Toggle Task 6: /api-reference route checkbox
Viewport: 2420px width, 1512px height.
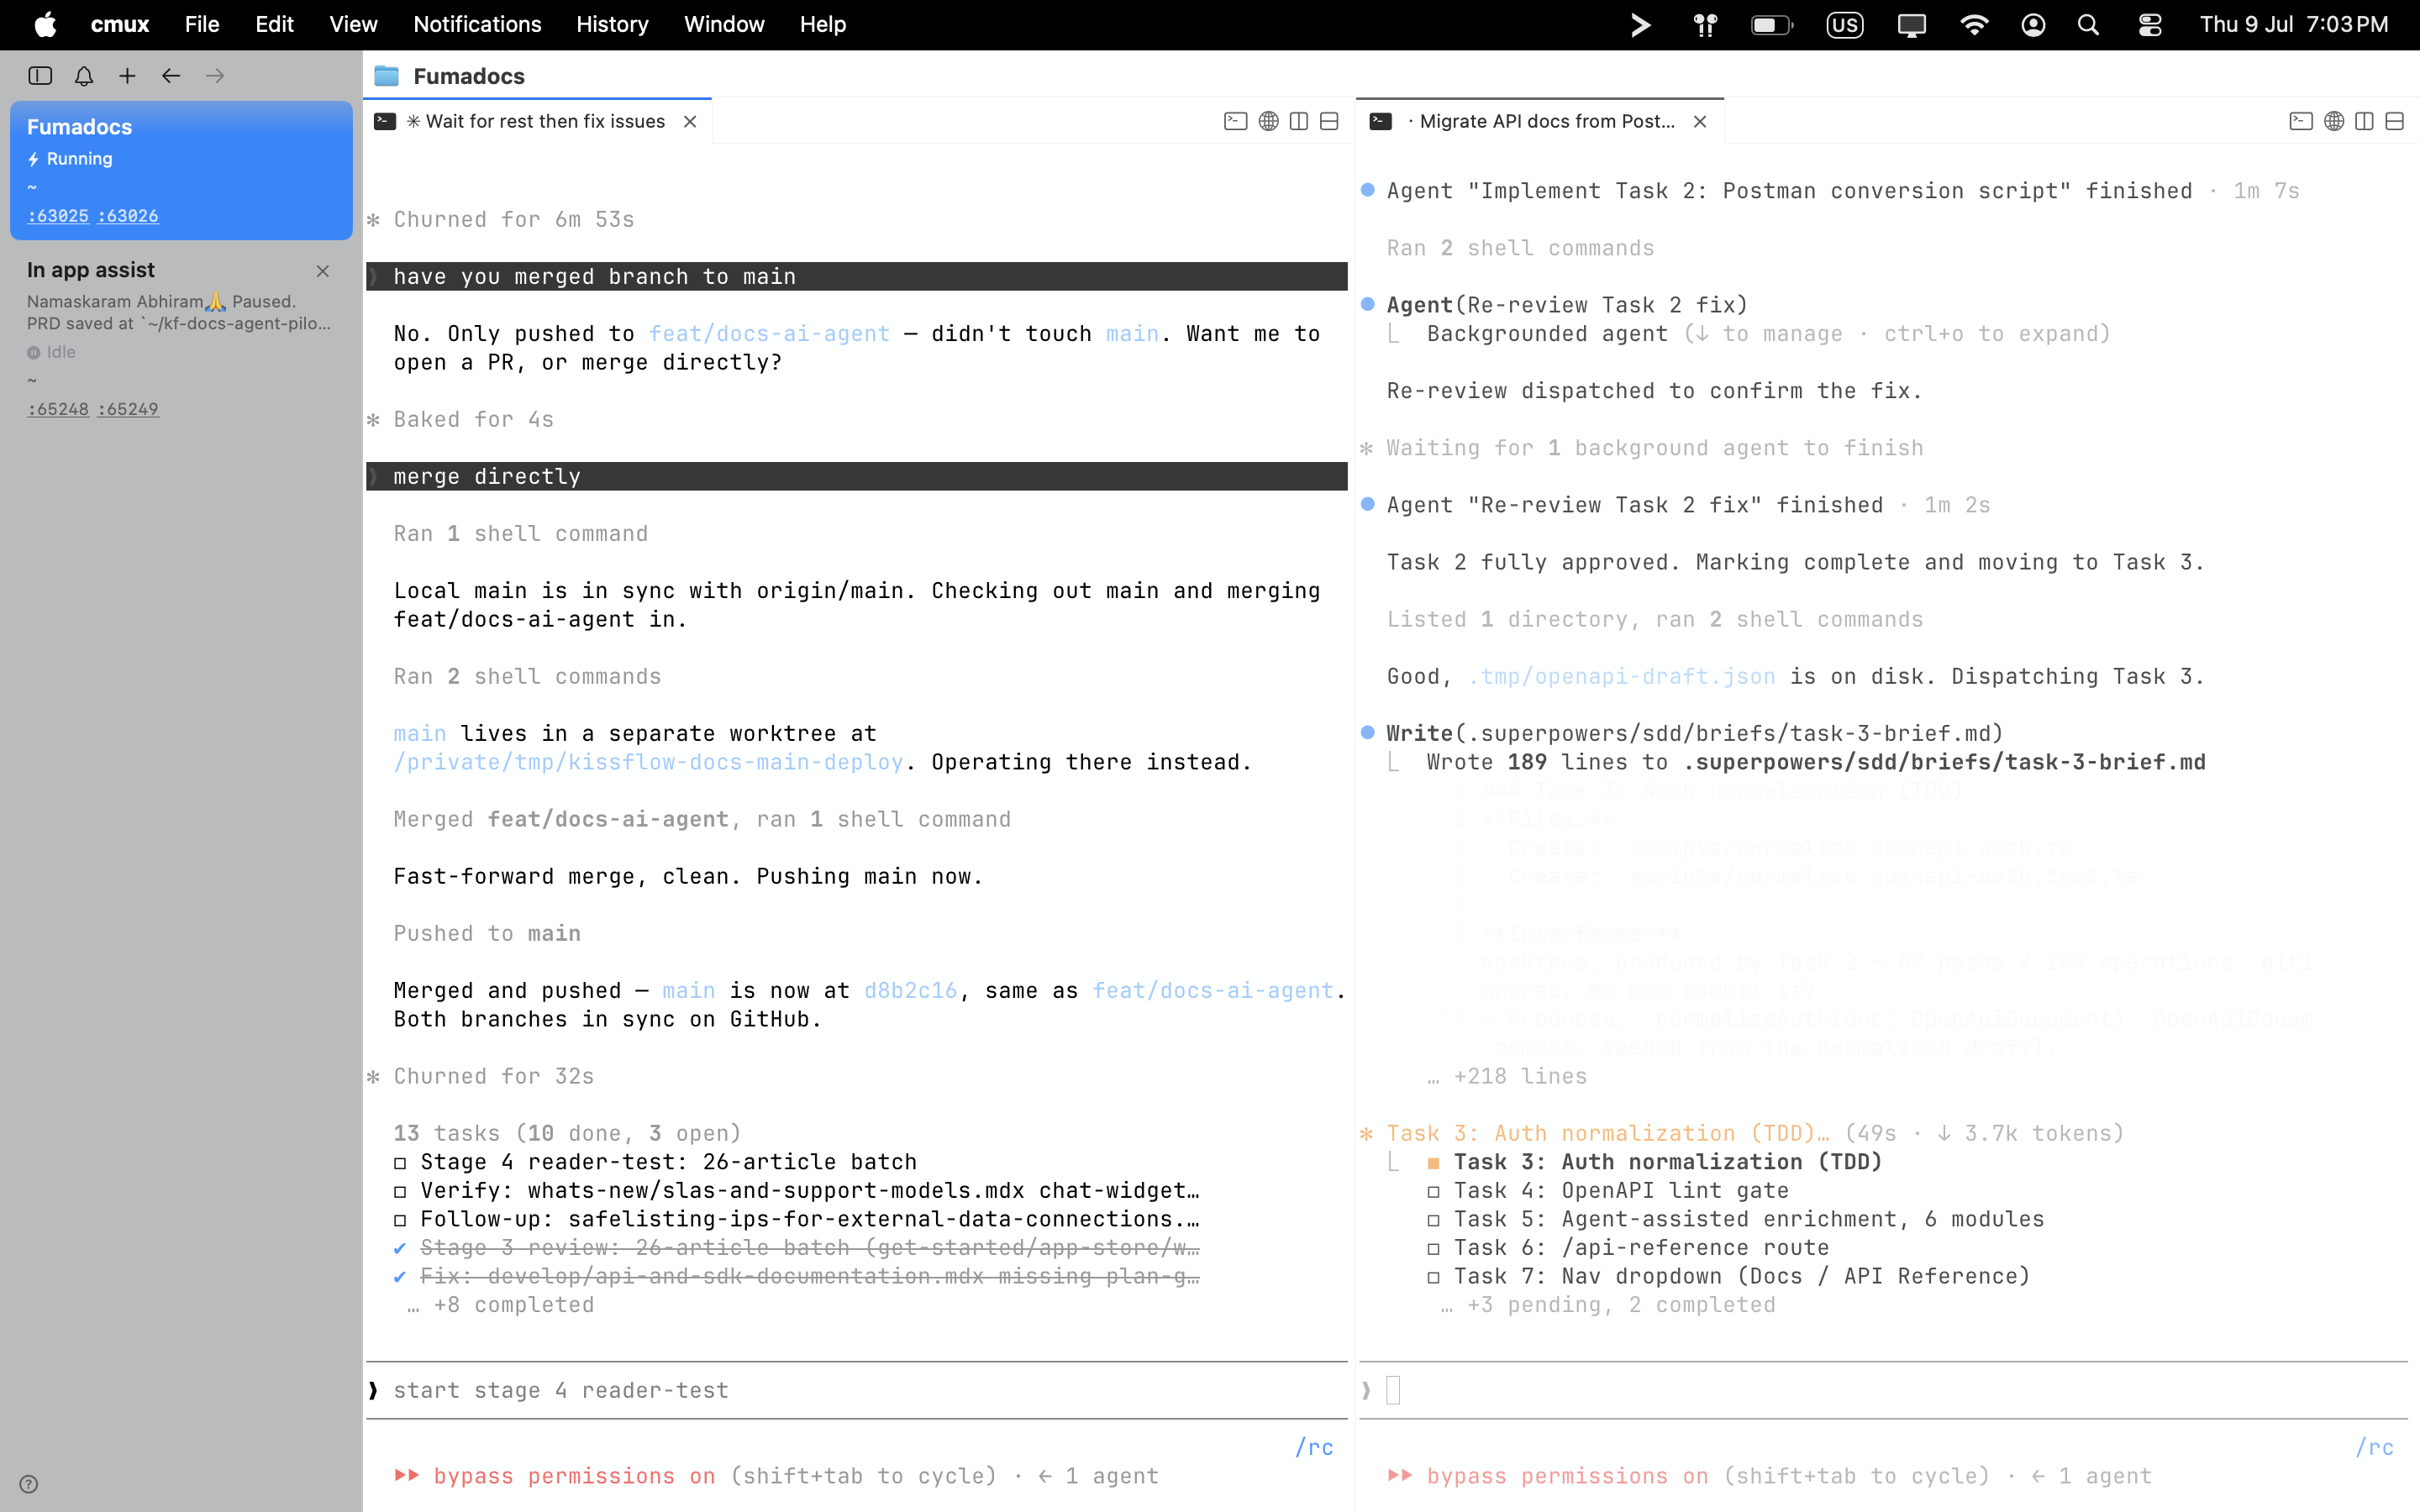pyautogui.click(x=1434, y=1249)
